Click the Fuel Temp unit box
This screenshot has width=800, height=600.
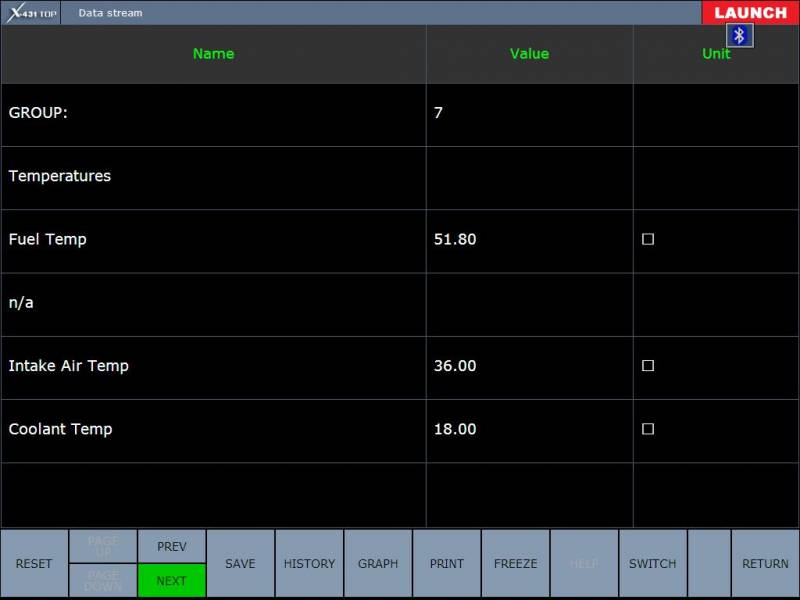[x=648, y=240]
